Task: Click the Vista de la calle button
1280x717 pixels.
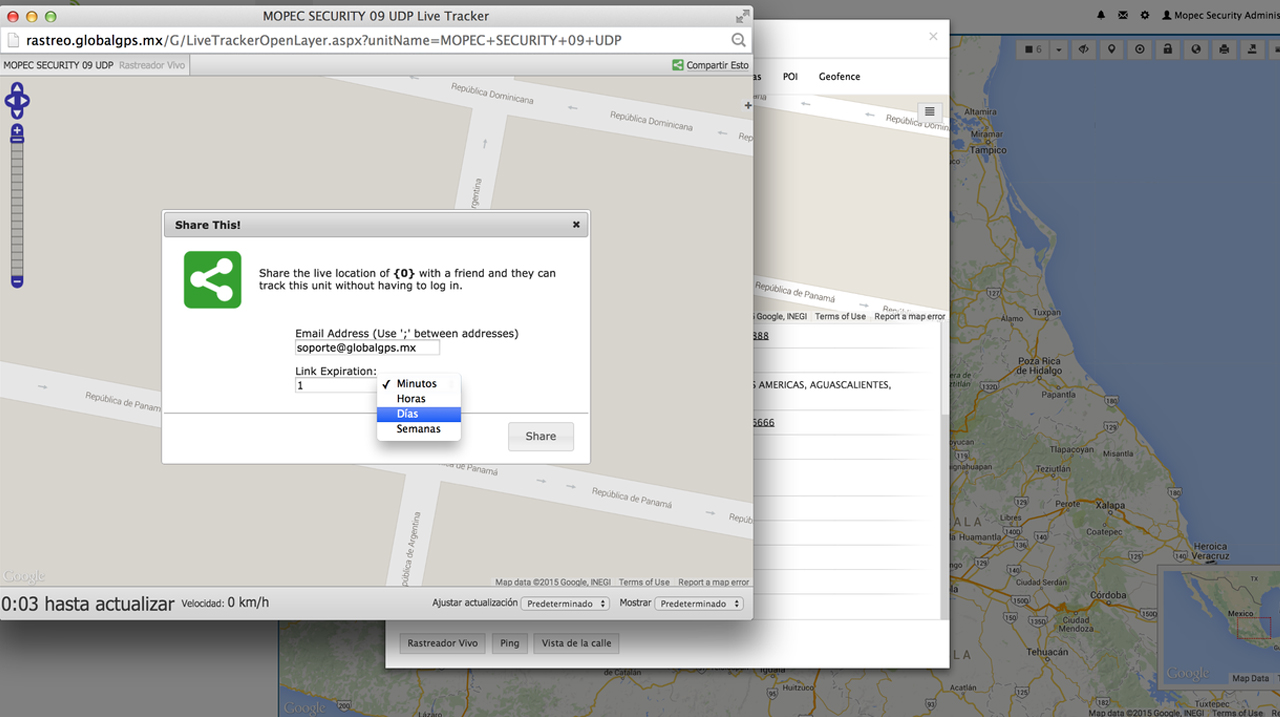Action: coord(576,643)
